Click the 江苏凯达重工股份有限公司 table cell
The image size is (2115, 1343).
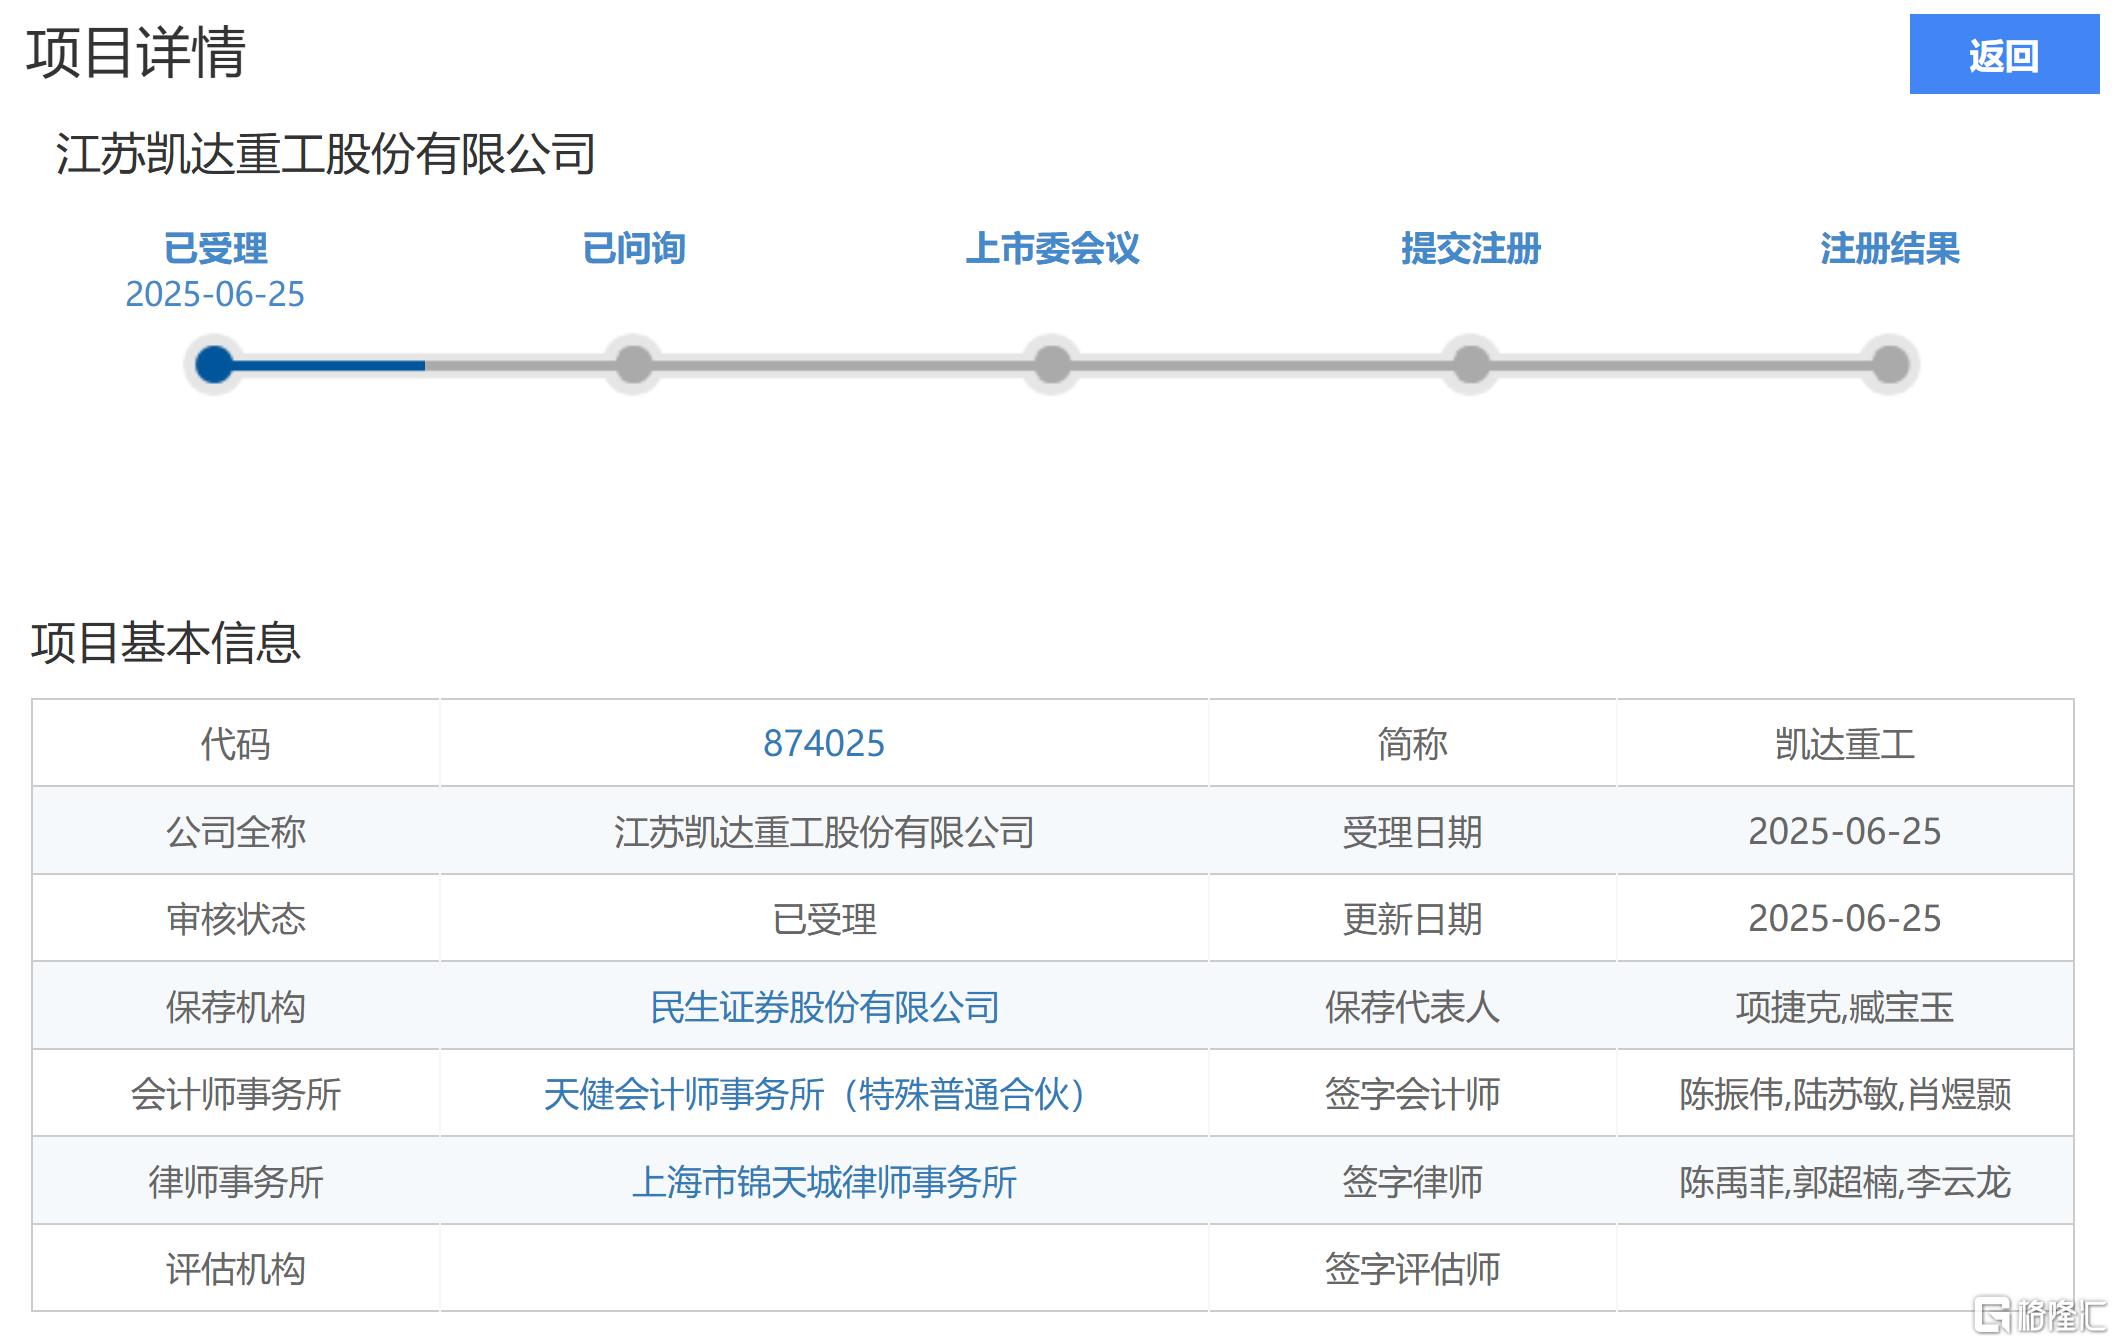click(x=824, y=831)
